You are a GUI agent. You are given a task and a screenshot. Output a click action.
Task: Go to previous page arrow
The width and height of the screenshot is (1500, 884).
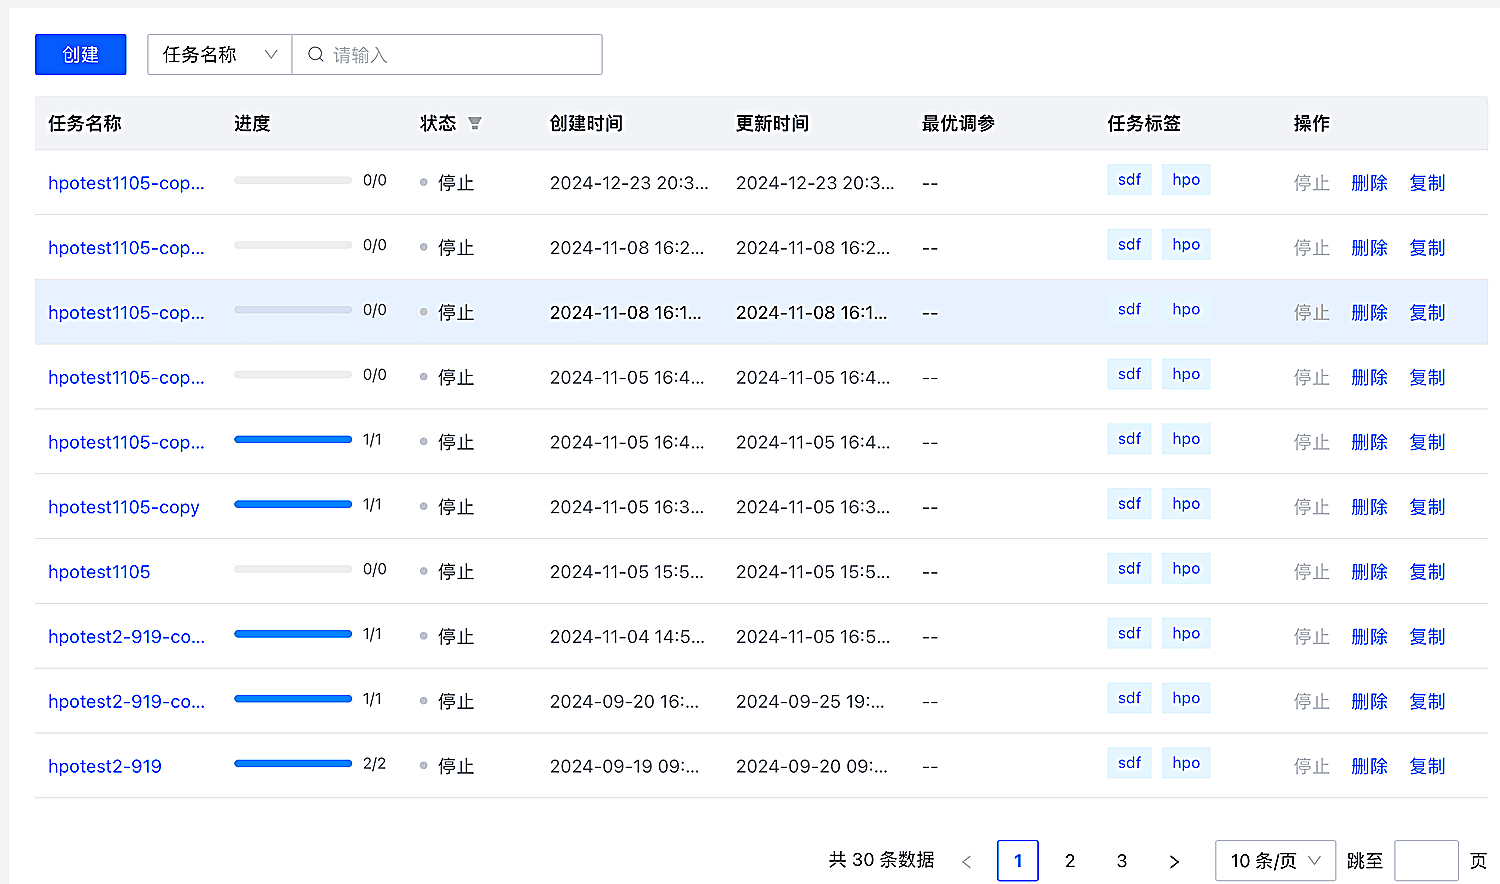(x=966, y=861)
